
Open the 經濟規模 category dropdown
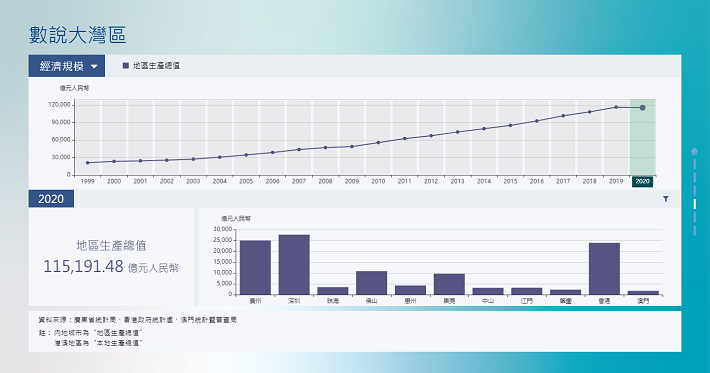67,66
